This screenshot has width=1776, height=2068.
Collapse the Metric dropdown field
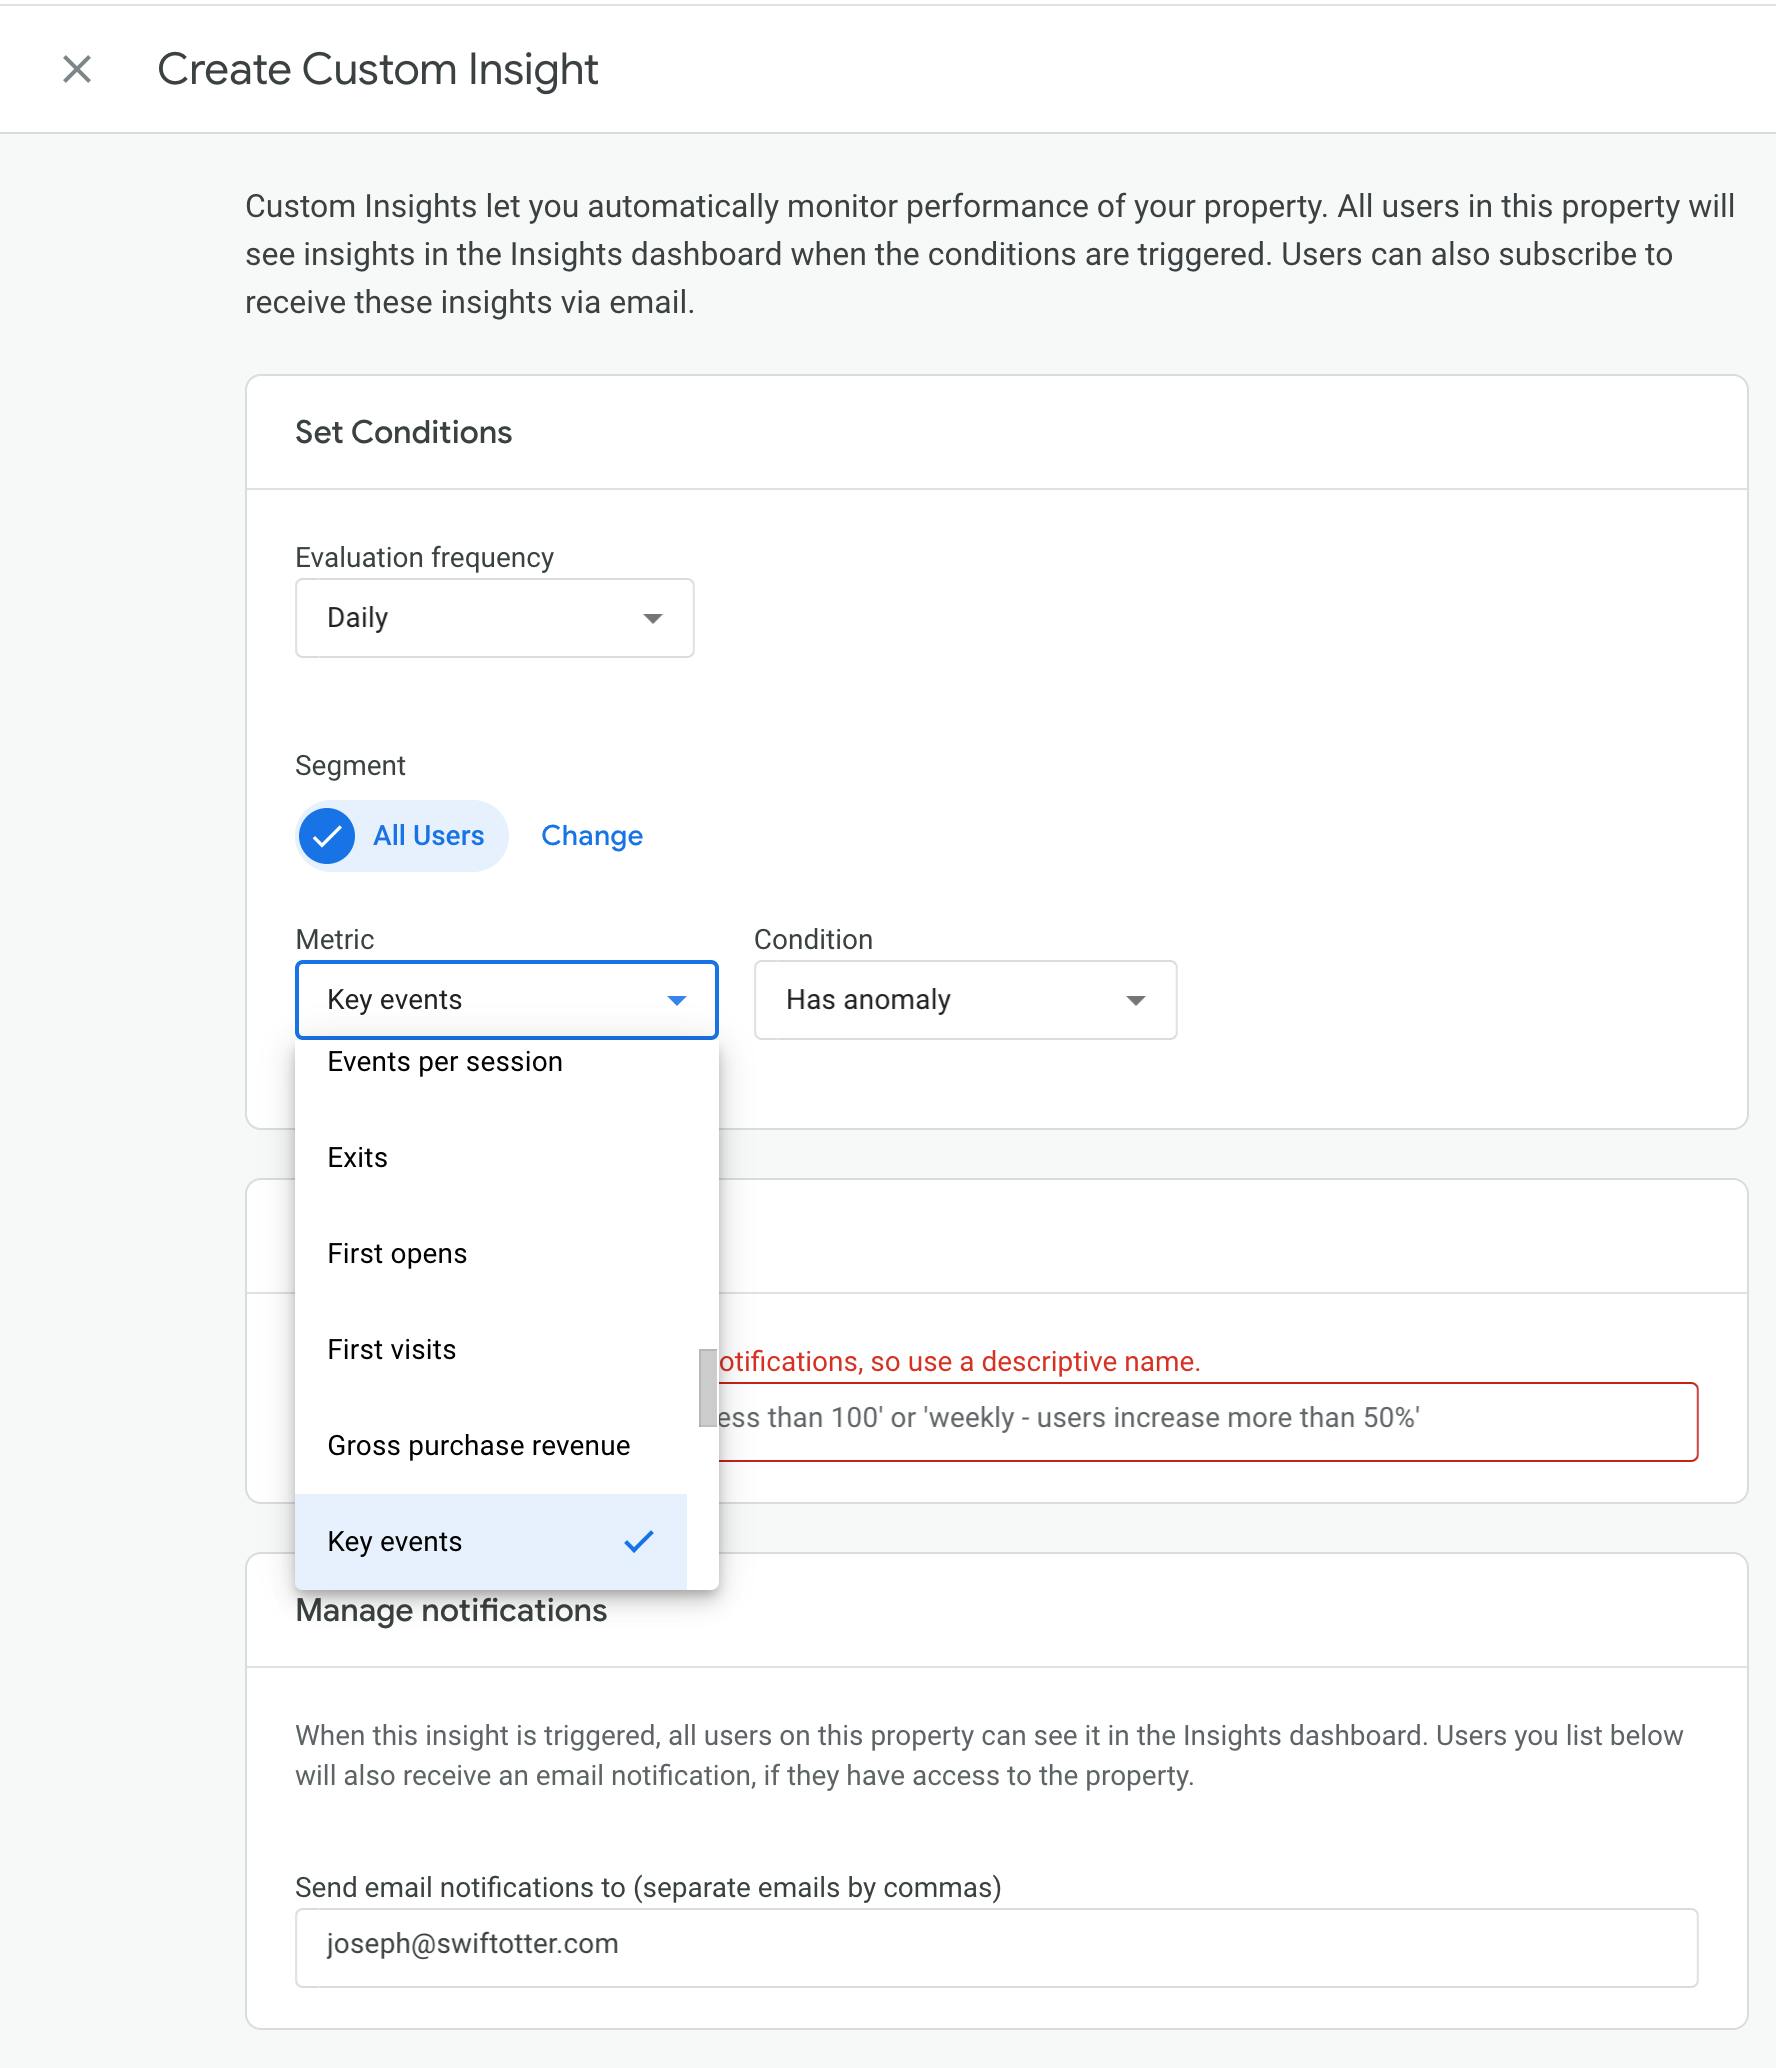click(507, 1000)
